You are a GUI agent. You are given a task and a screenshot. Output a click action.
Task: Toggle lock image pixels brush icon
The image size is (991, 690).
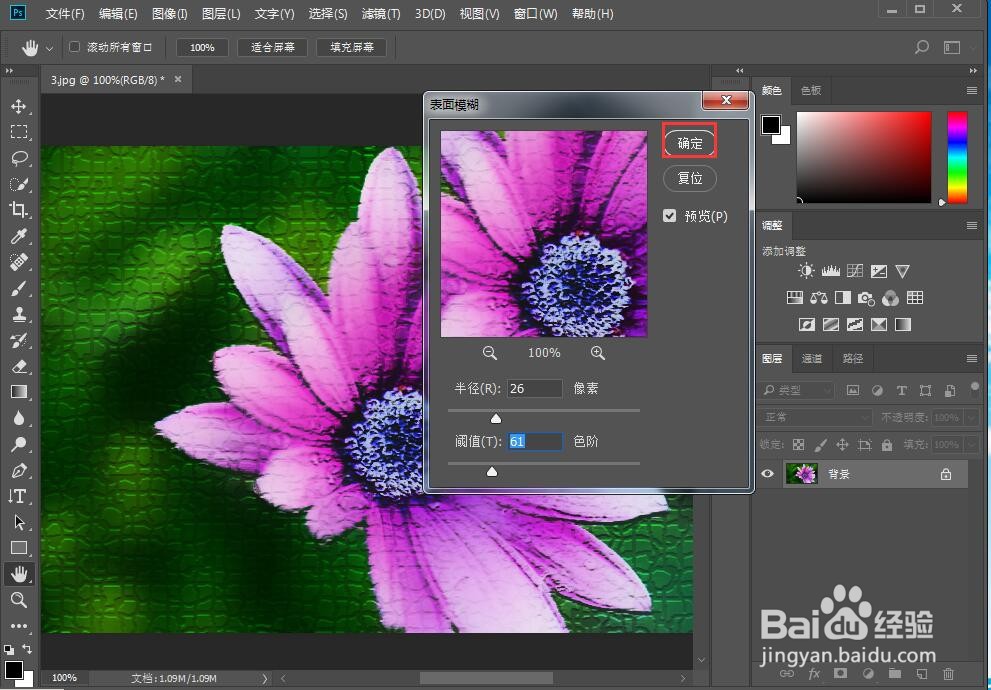click(x=820, y=445)
